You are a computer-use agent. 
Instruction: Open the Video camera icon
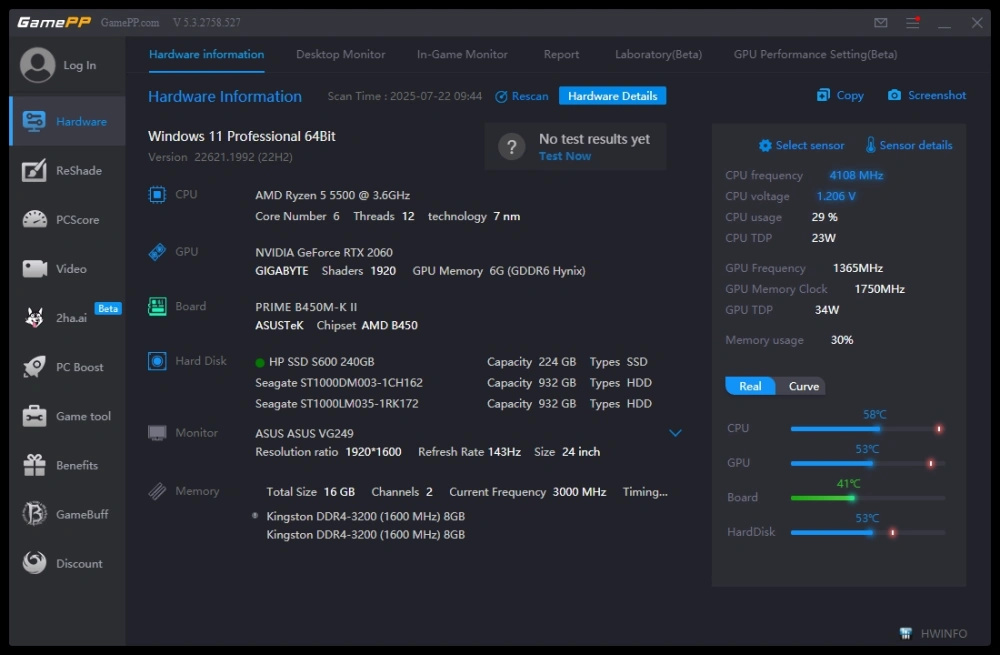(x=35, y=269)
